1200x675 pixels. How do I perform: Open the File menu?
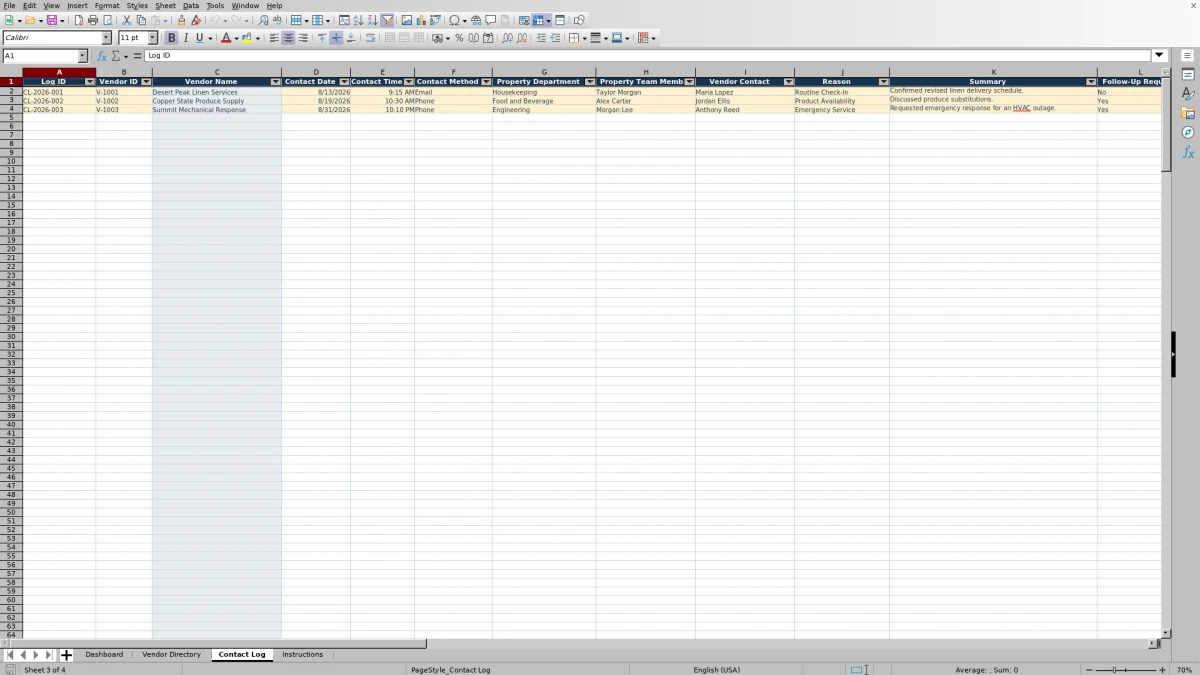[x=9, y=5]
